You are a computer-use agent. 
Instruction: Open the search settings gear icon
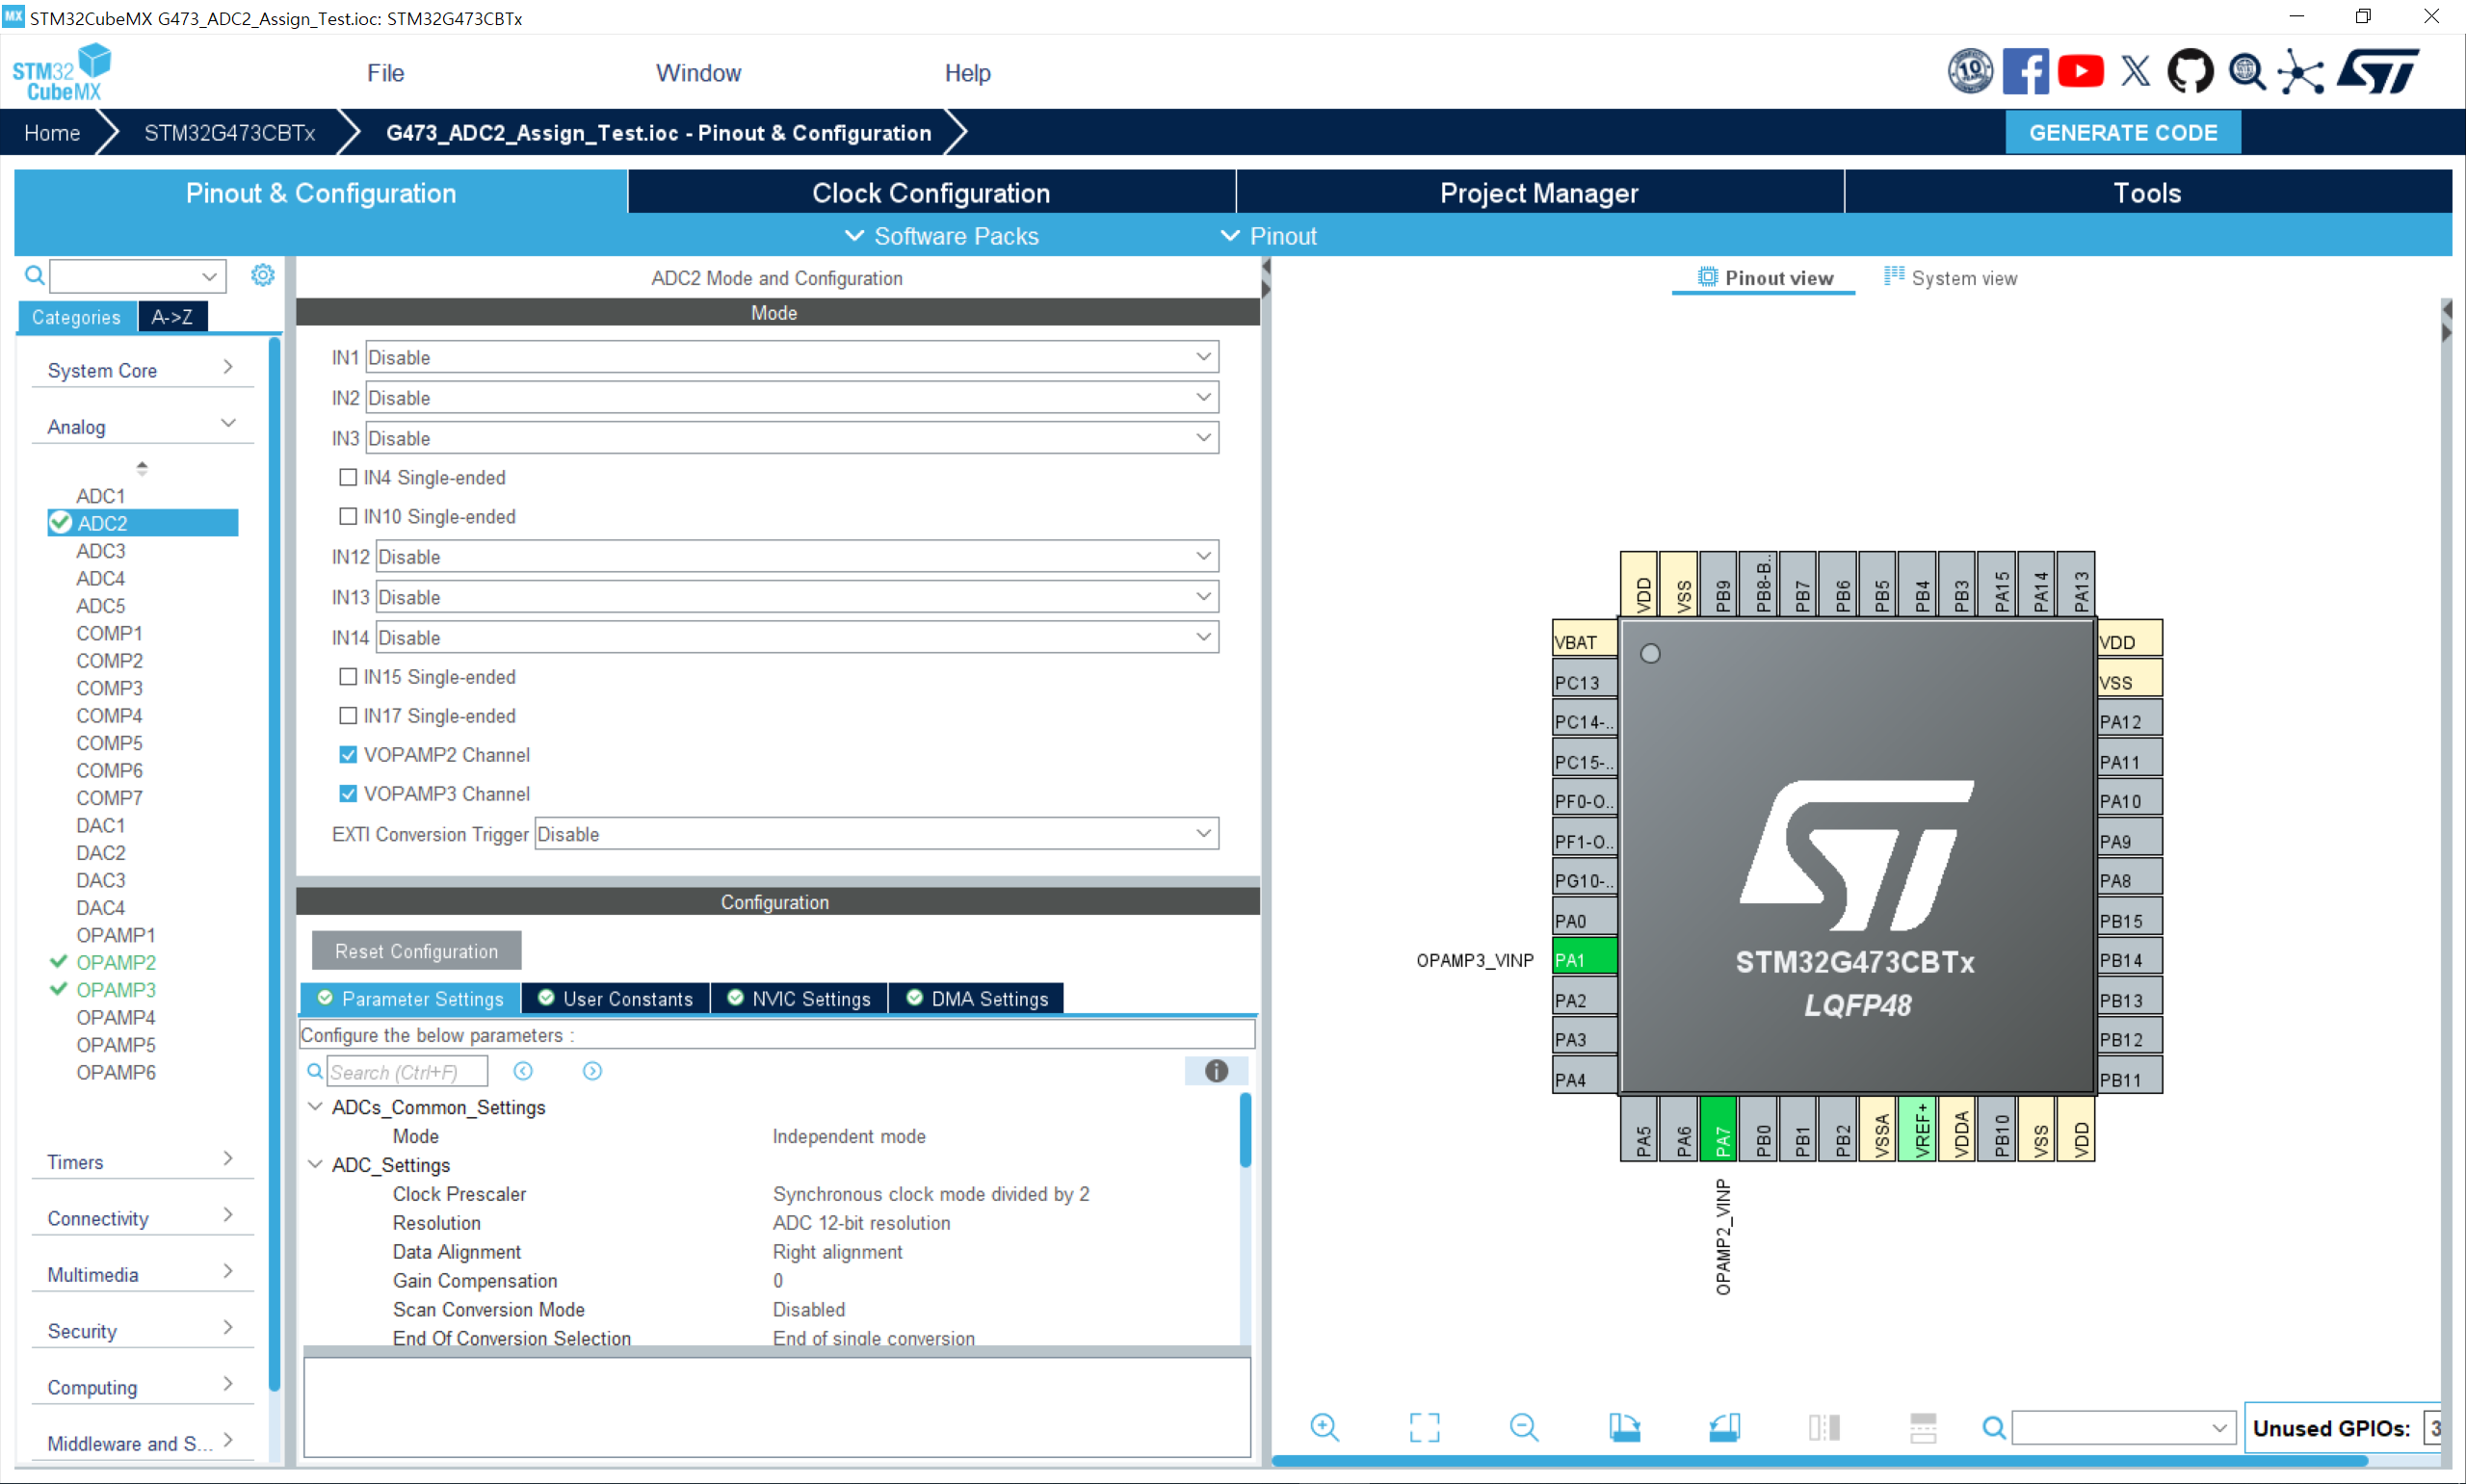tap(262, 275)
